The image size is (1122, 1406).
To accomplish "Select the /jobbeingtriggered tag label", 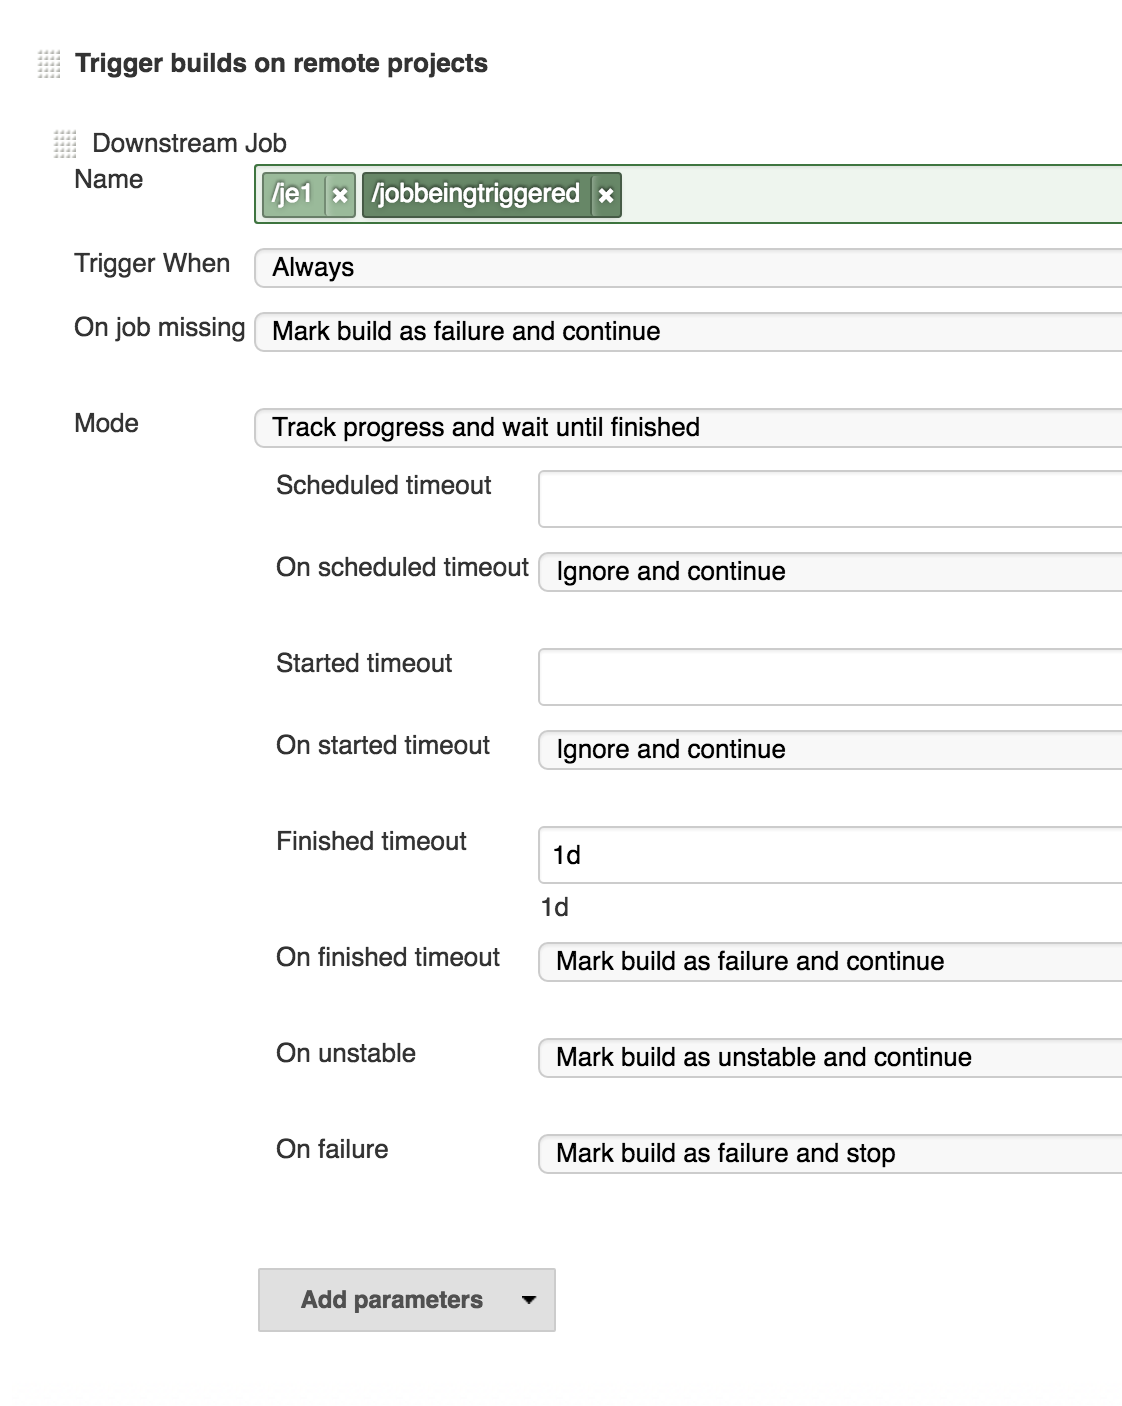I will tap(476, 194).
